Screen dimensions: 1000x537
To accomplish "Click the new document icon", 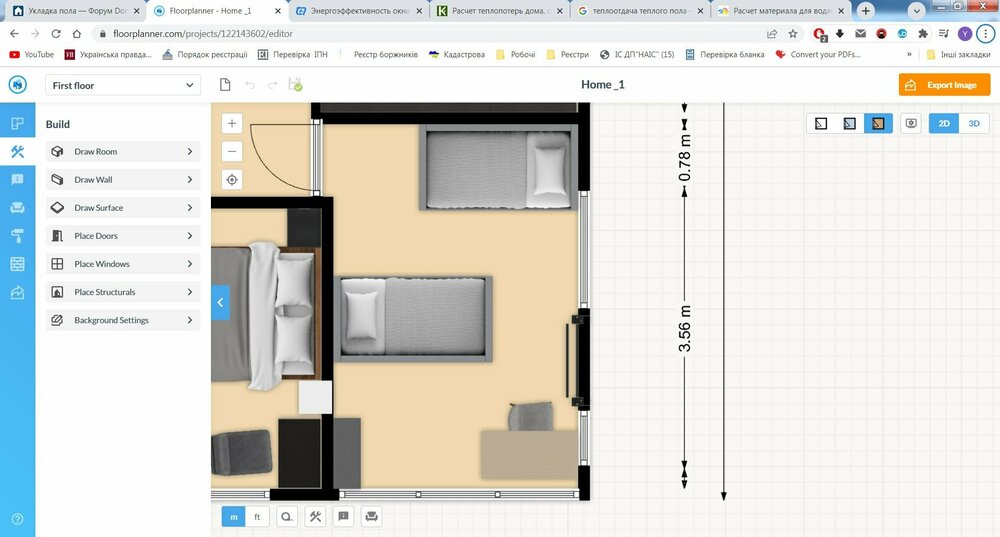I will 226,85.
